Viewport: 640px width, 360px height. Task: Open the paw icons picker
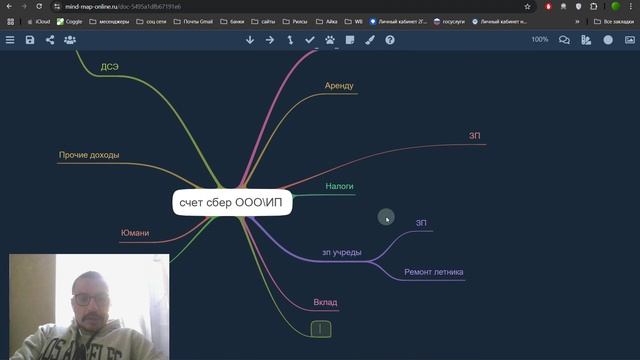[x=330, y=40]
